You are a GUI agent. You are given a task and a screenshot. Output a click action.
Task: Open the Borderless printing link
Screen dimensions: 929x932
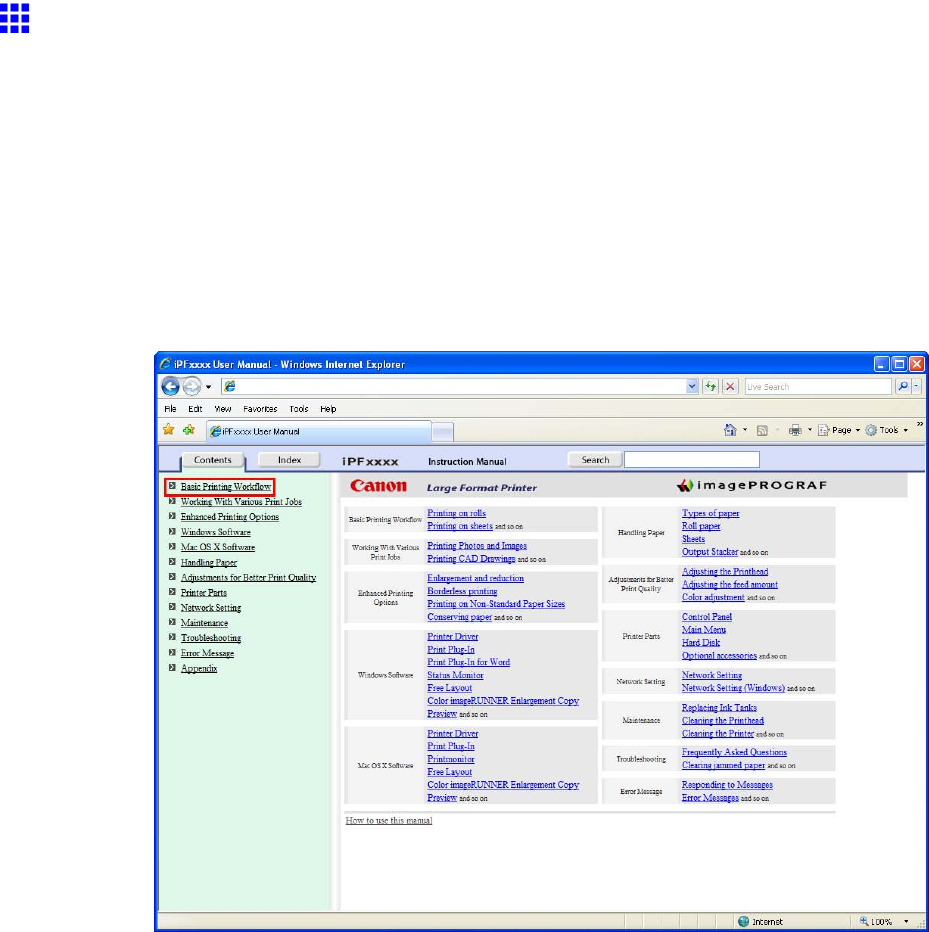tap(462, 591)
